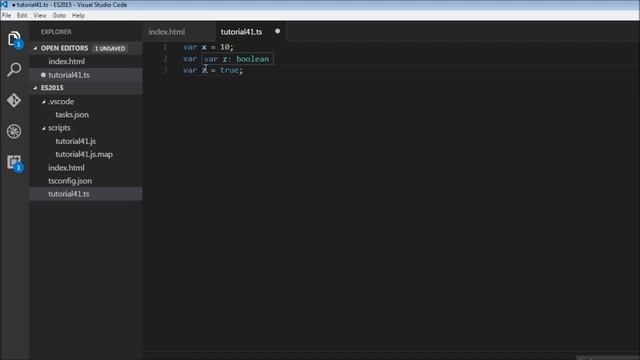Screen dimensions: 640x360
Task: Click unsaved dot beside tutorial41.ts in Open Editors
Action: [x=43, y=75]
